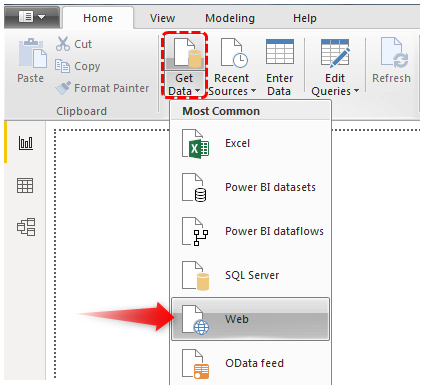
Task: Open the Help ribbon tab
Action: tap(305, 18)
